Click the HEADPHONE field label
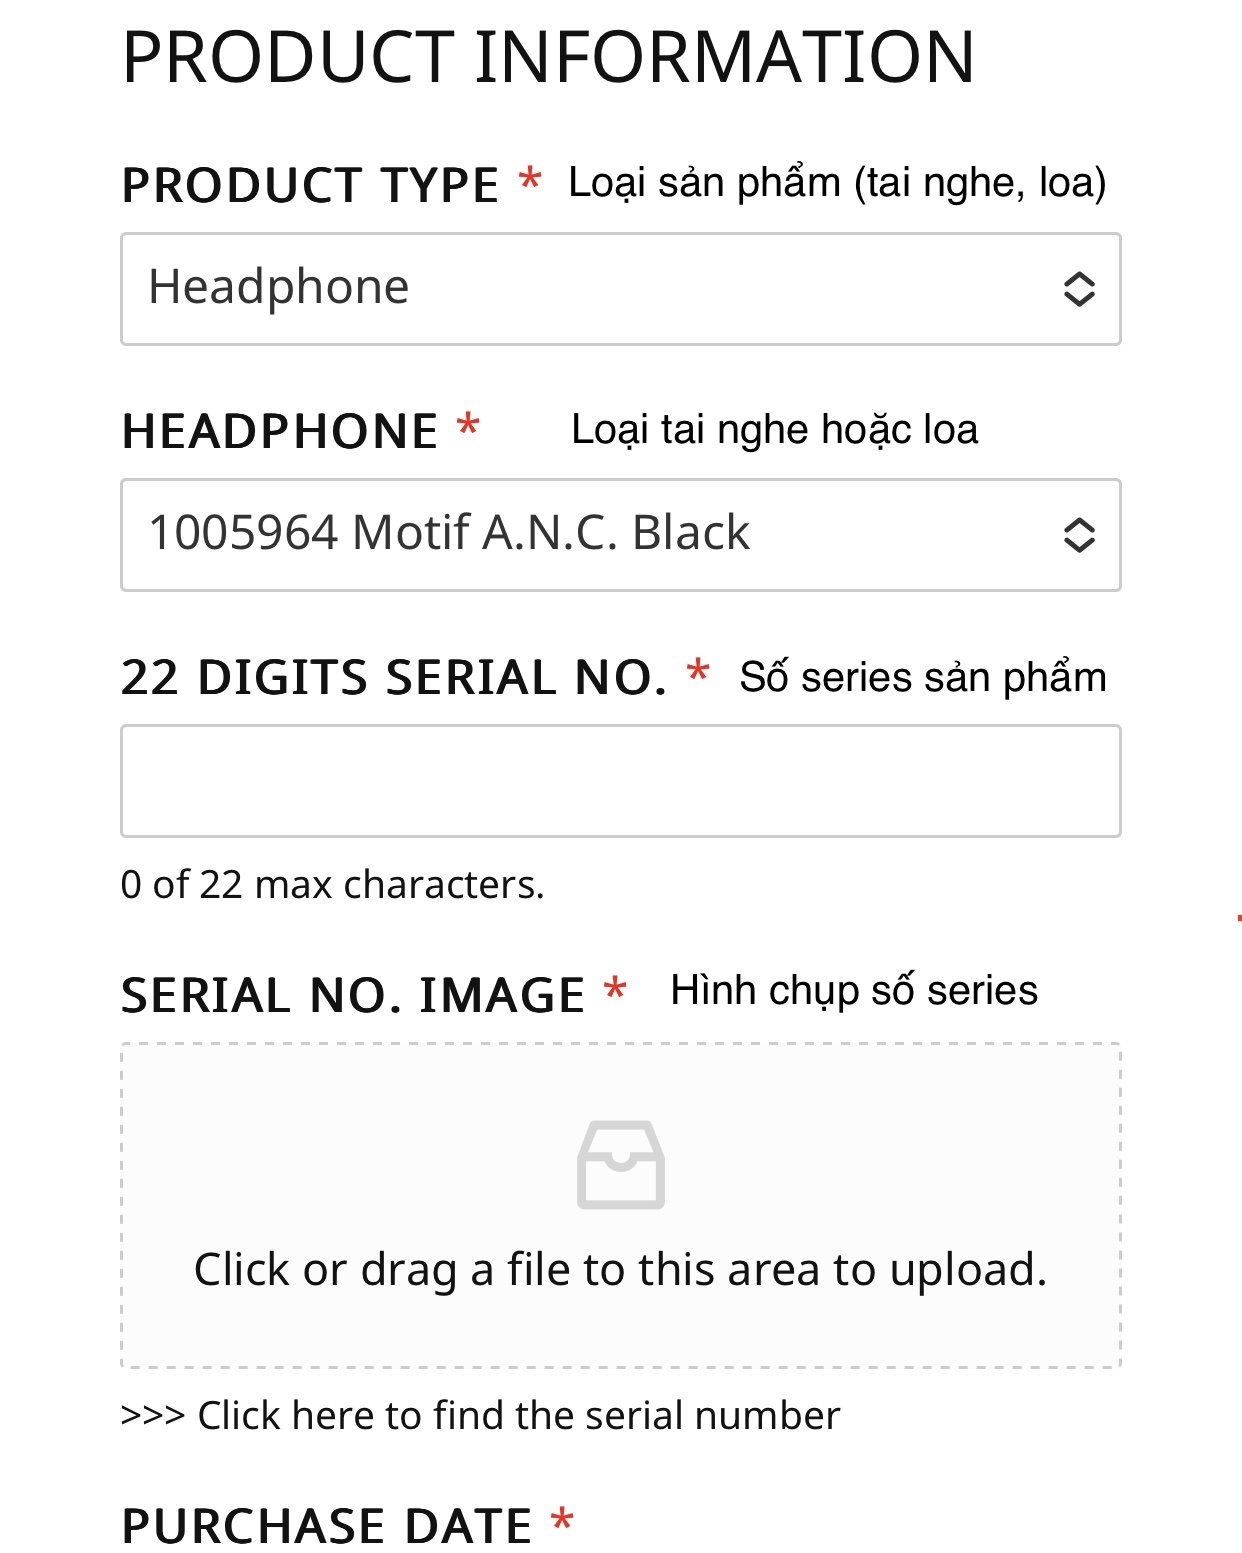The width and height of the screenshot is (1242, 1553). click(x=280, y=432)
